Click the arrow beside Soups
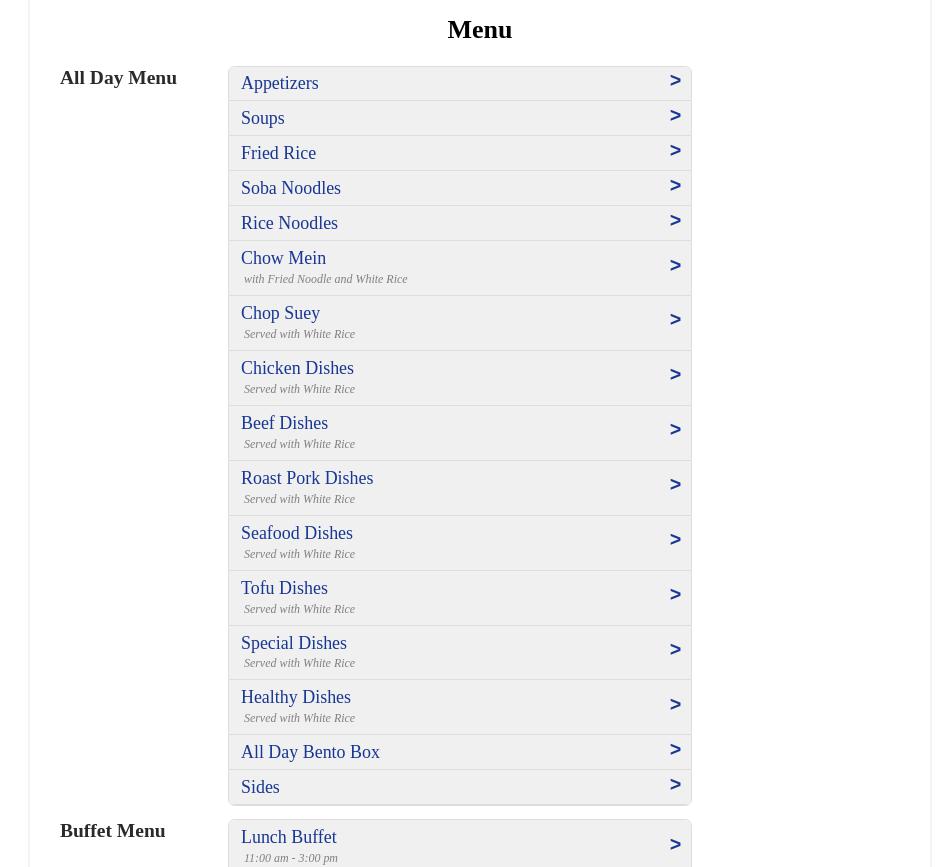The height and width of the screenshot is (867, 945). (x=675, y=116)
